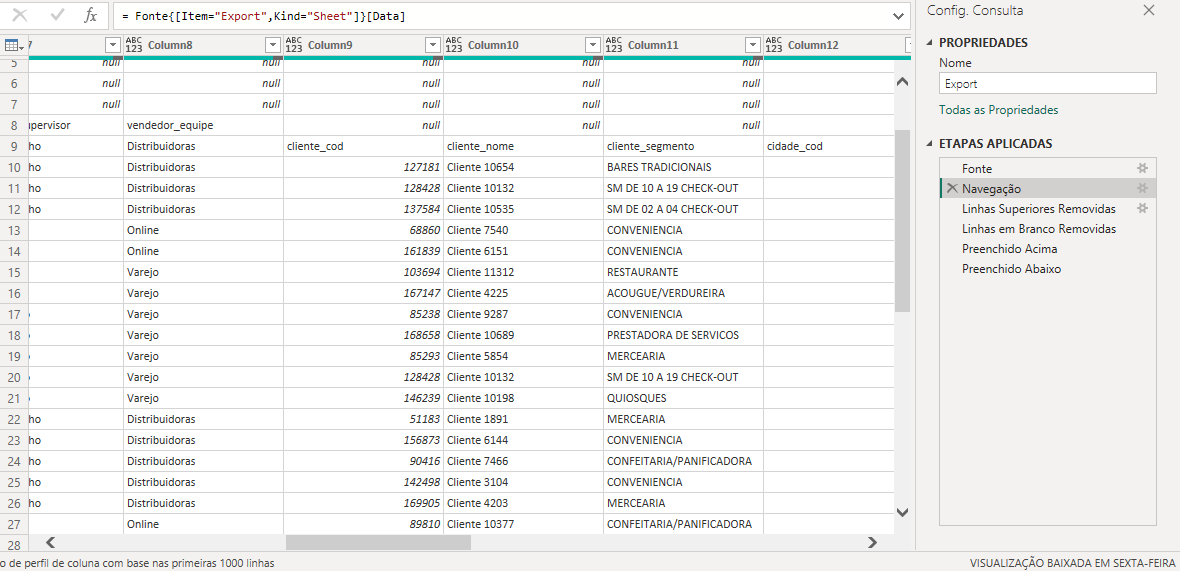The width and height of the screenshot is (1180, 571).
Task: Click cell cliente_nome
Action: tap(523, 146)
